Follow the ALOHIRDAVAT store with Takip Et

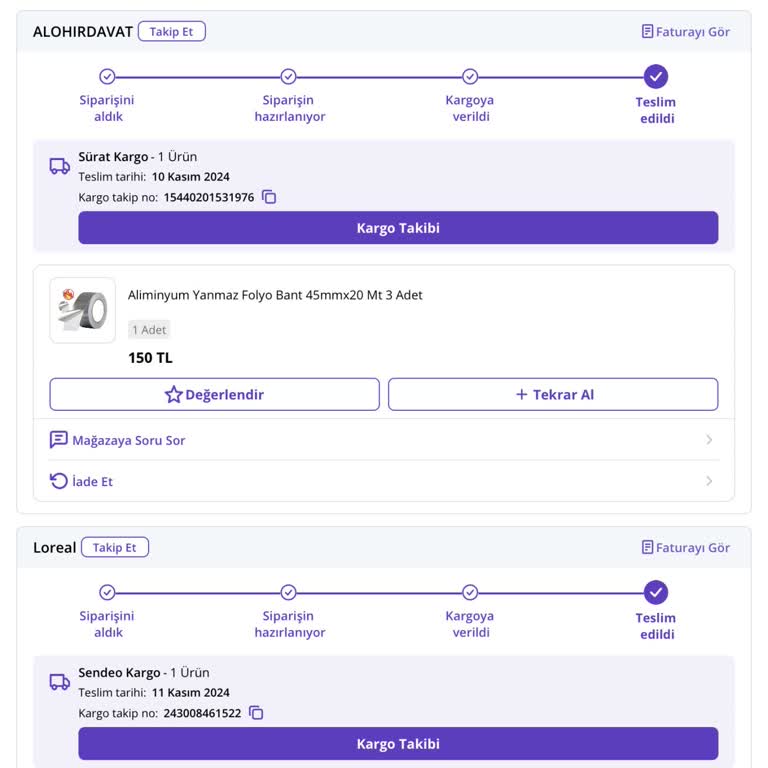[x=171, y=31]
